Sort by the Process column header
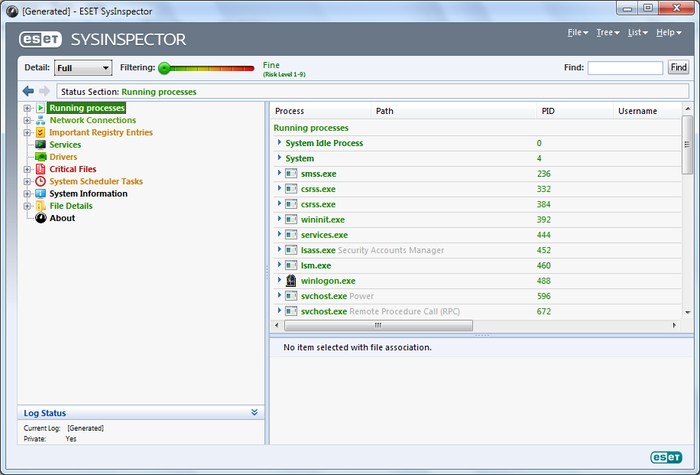This screenshot has width=700, height=475. click(321, 111)
